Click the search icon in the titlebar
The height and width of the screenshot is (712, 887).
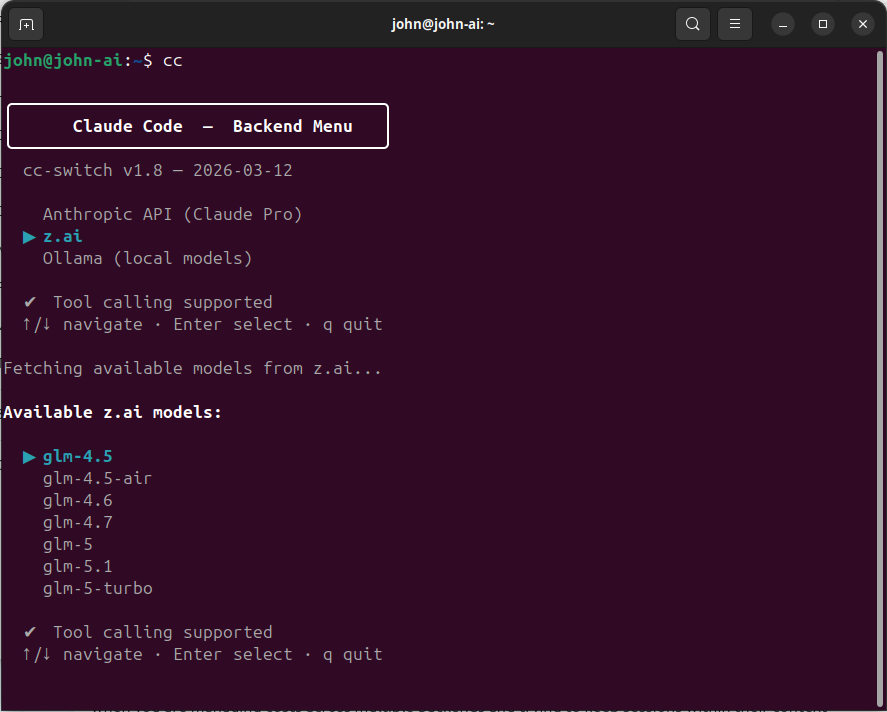[x=693, y=24]
